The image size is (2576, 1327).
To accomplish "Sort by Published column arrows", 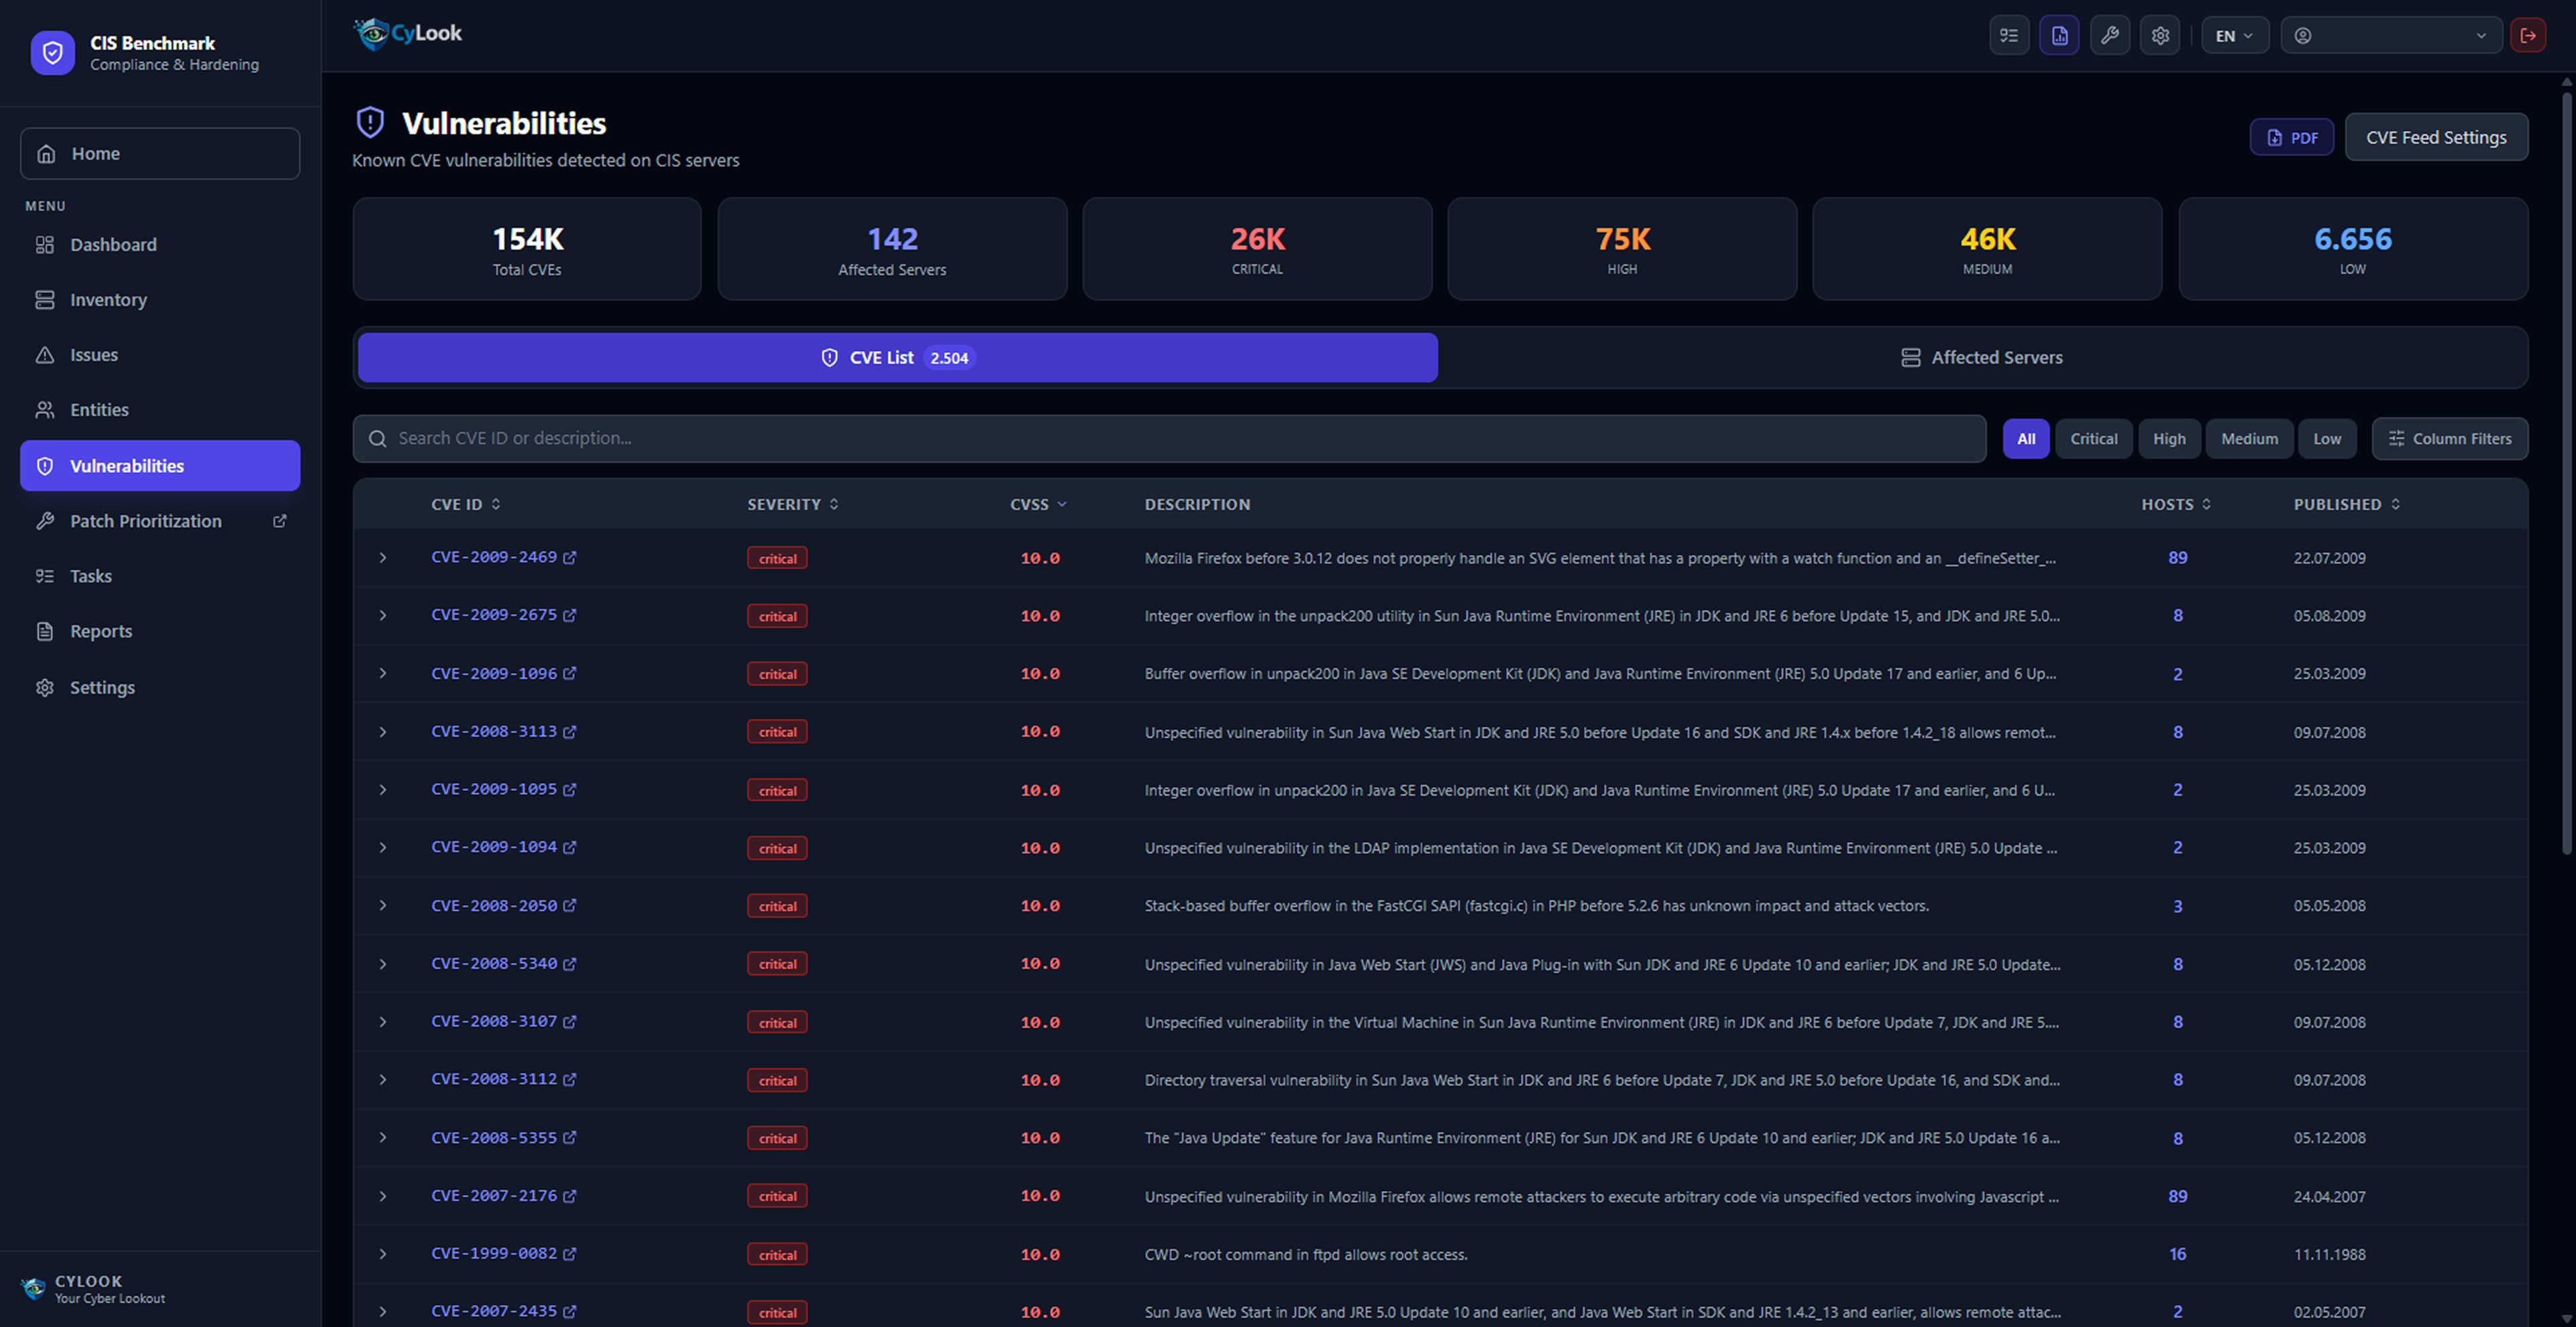I will 2395,504.
